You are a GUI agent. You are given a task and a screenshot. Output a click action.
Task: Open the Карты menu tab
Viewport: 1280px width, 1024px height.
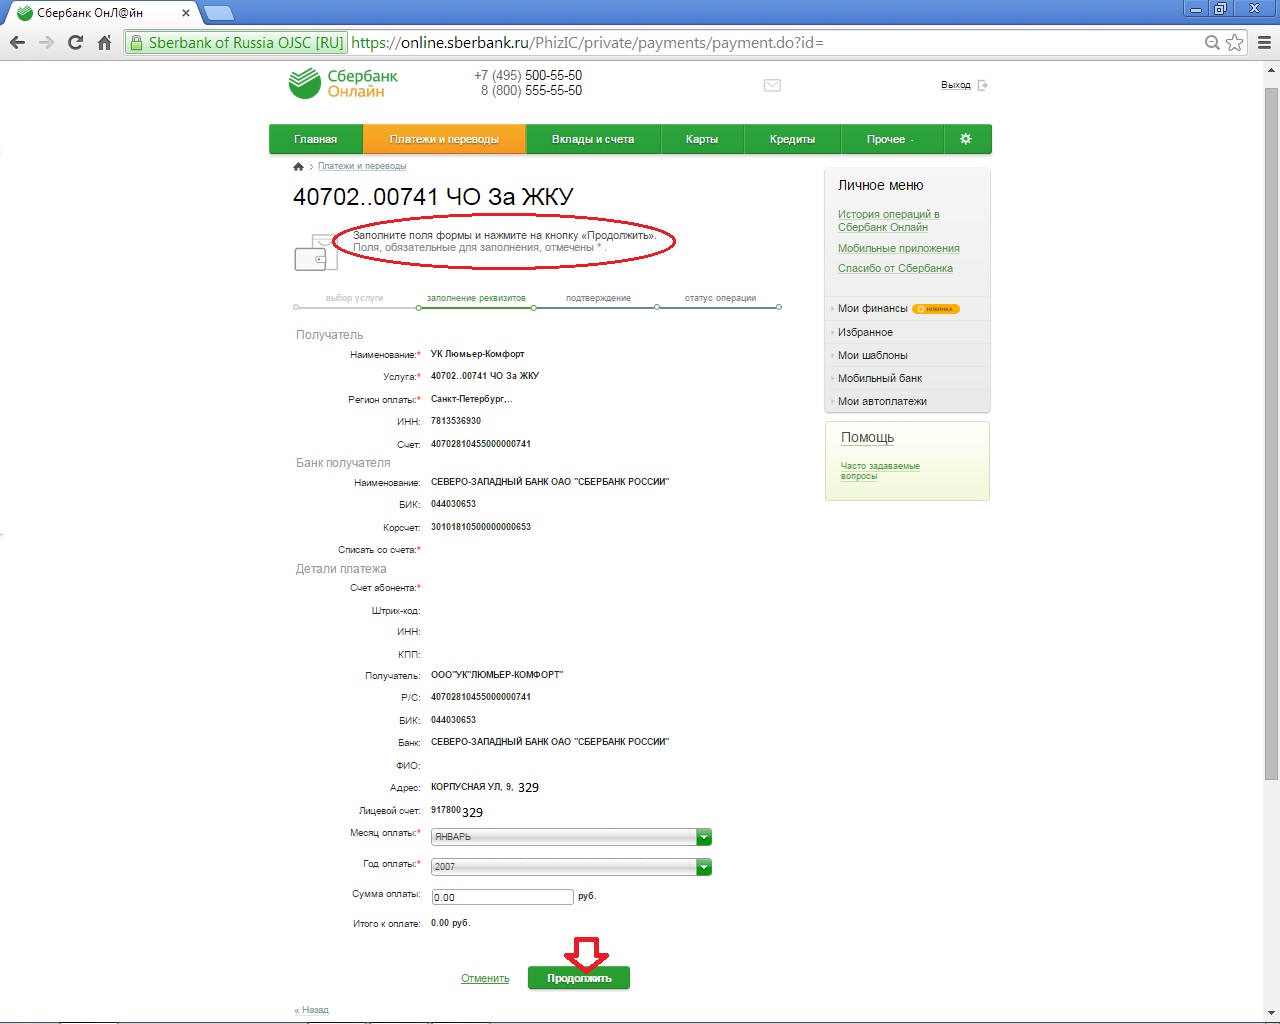point(702,139)
